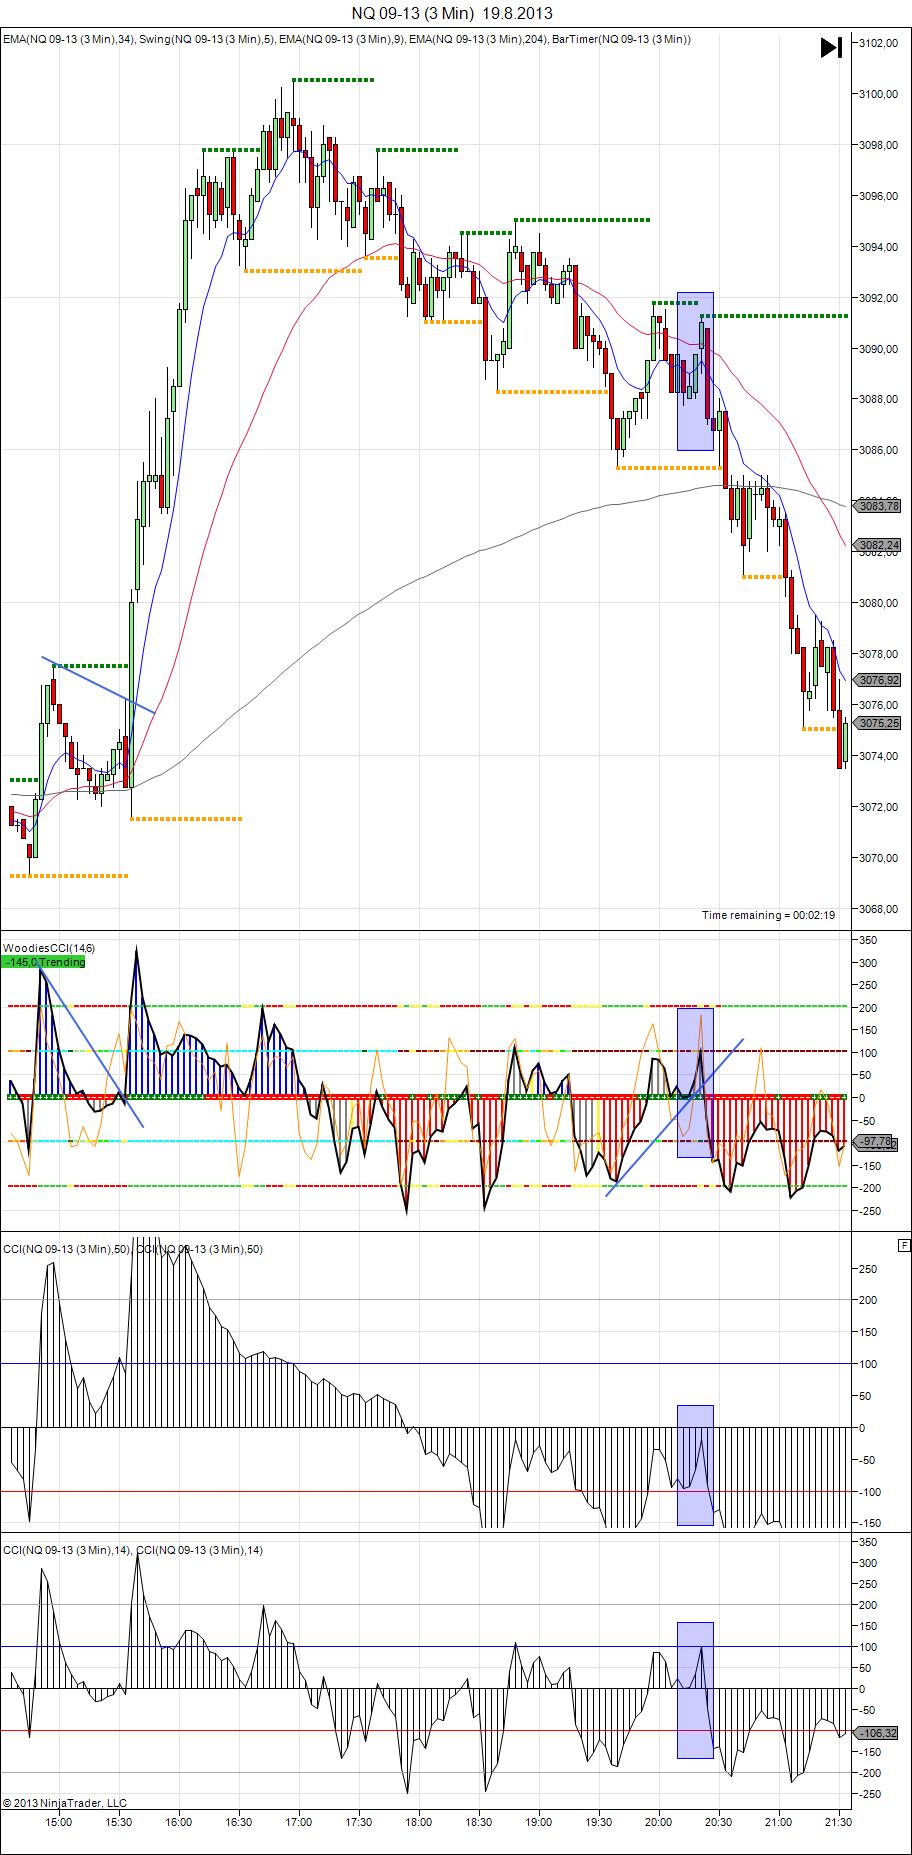Click the blue highlighted rectangle in CCI 50 panel
The width and height of the screenshot is (912, 1855).
[695, 1465]
